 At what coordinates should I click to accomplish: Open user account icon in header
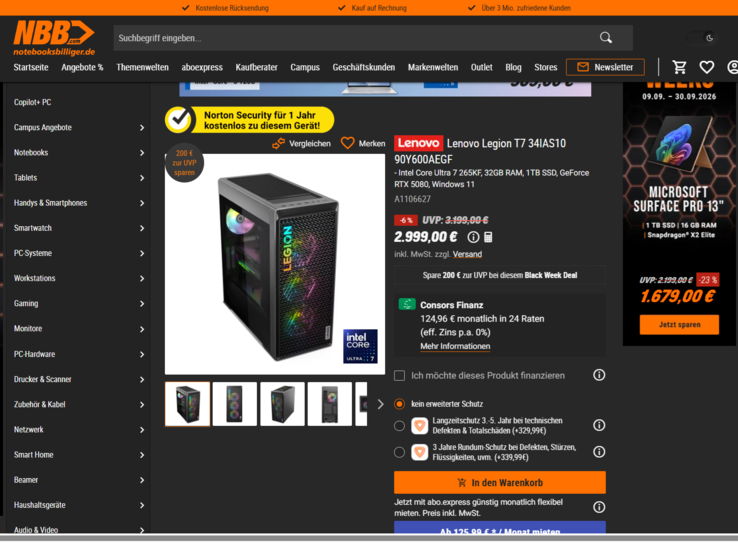[x=732, y=67]
